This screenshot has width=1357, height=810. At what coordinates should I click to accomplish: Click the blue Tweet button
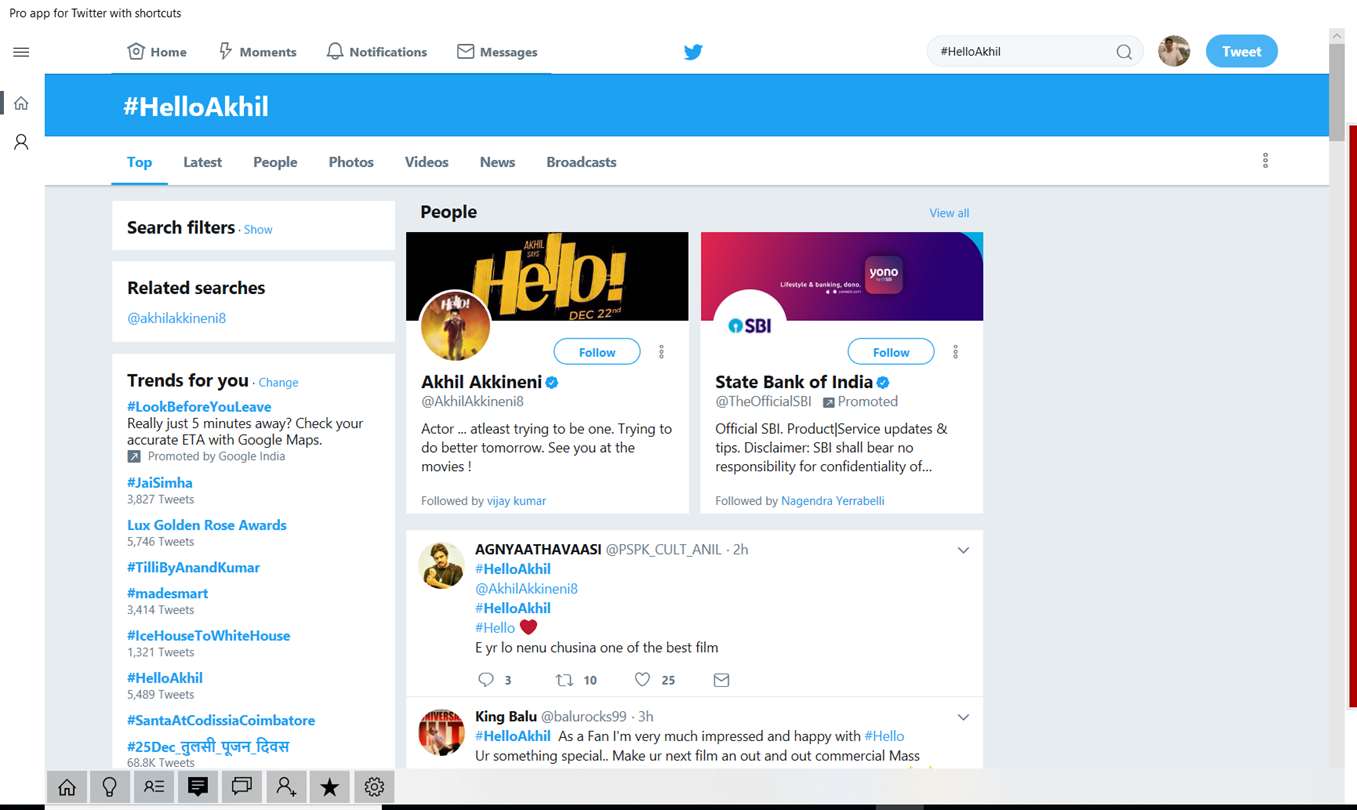pyautogui.click(x=1241, y=51)
